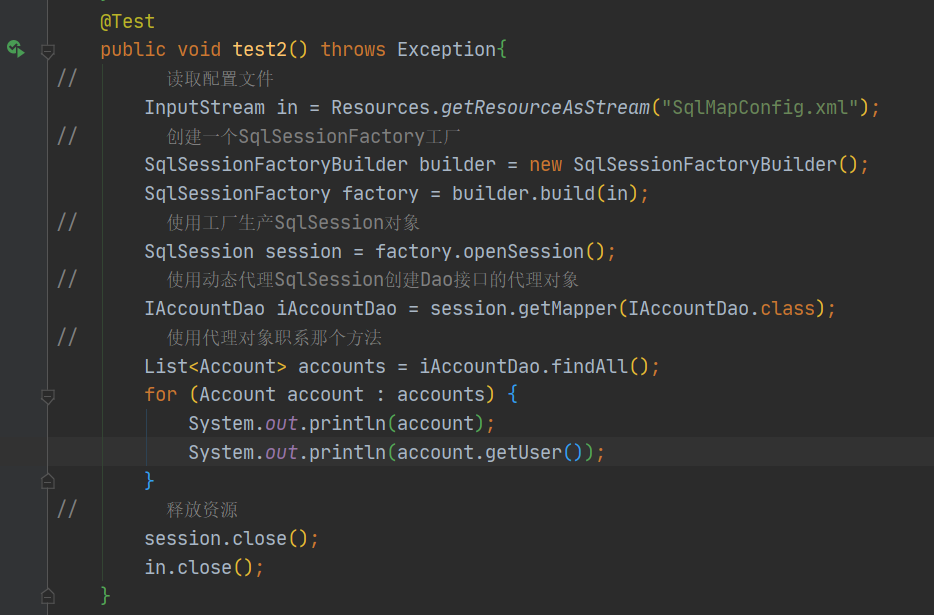
Task: Click builder.build(in) call
Action: coord(544,194)
